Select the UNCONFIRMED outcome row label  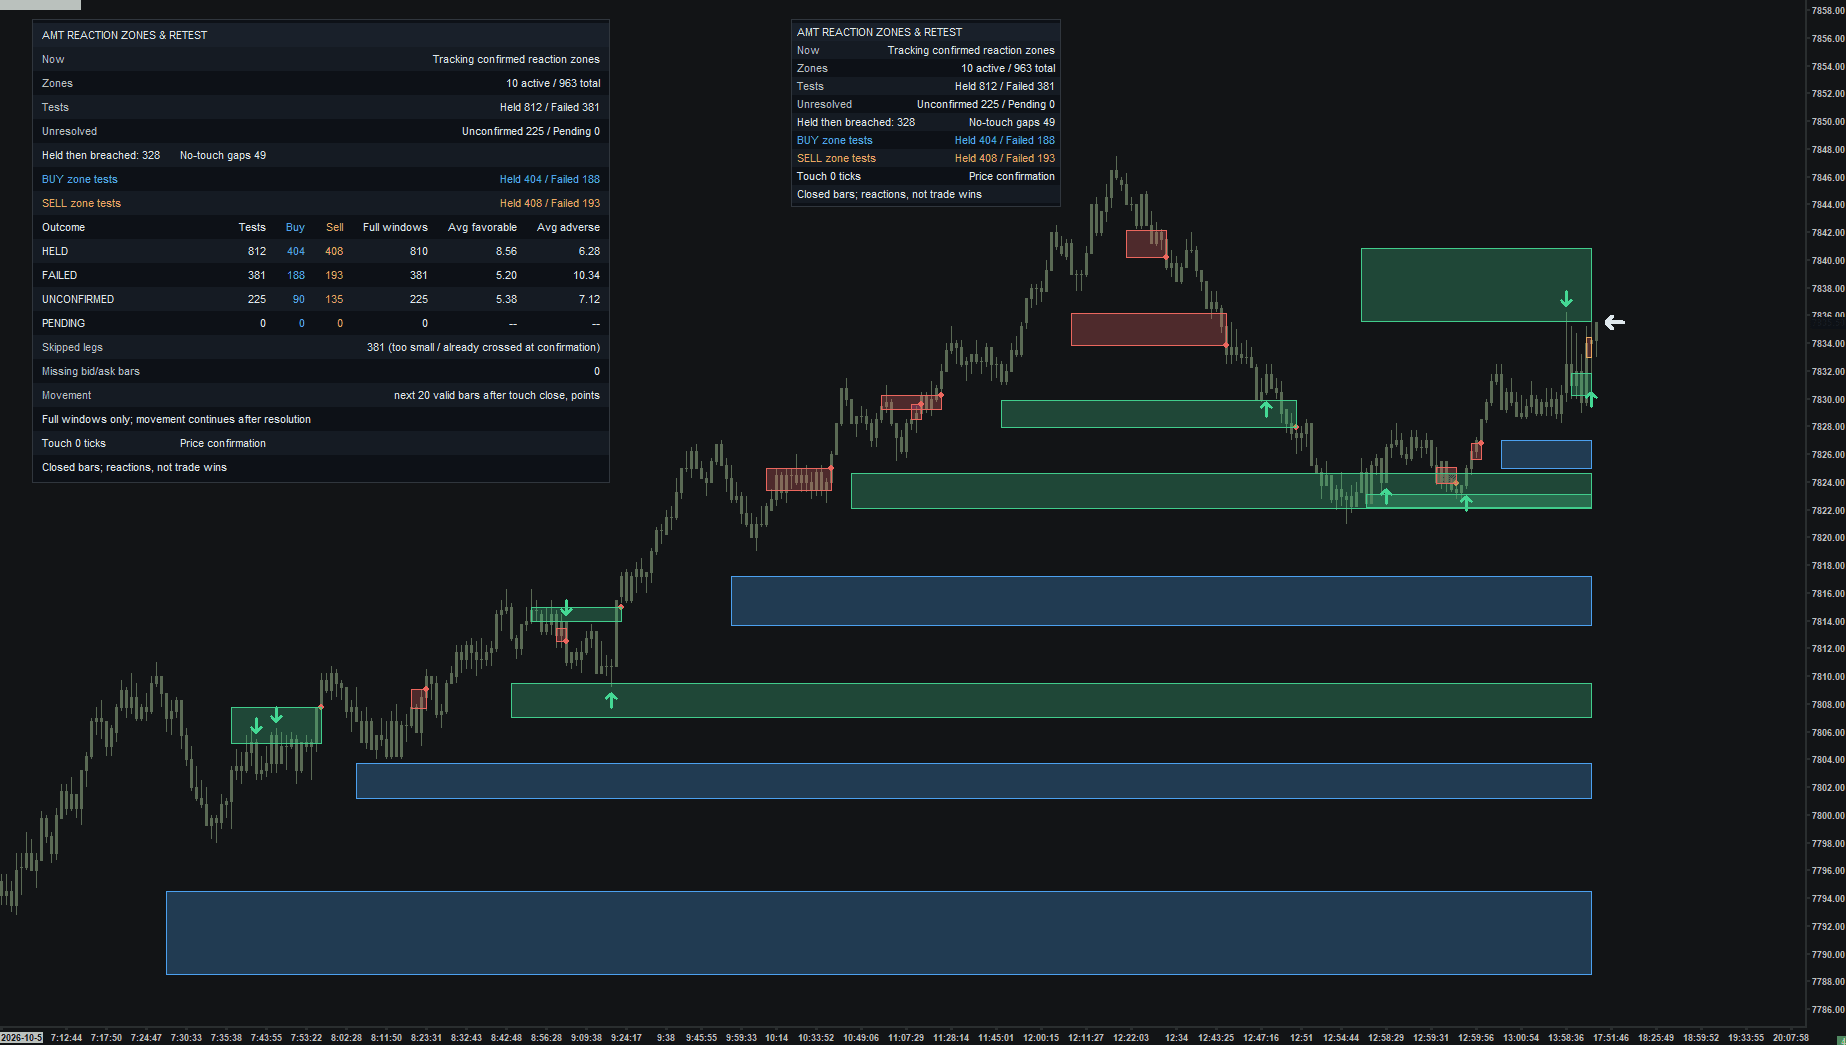tap(78, 299)
